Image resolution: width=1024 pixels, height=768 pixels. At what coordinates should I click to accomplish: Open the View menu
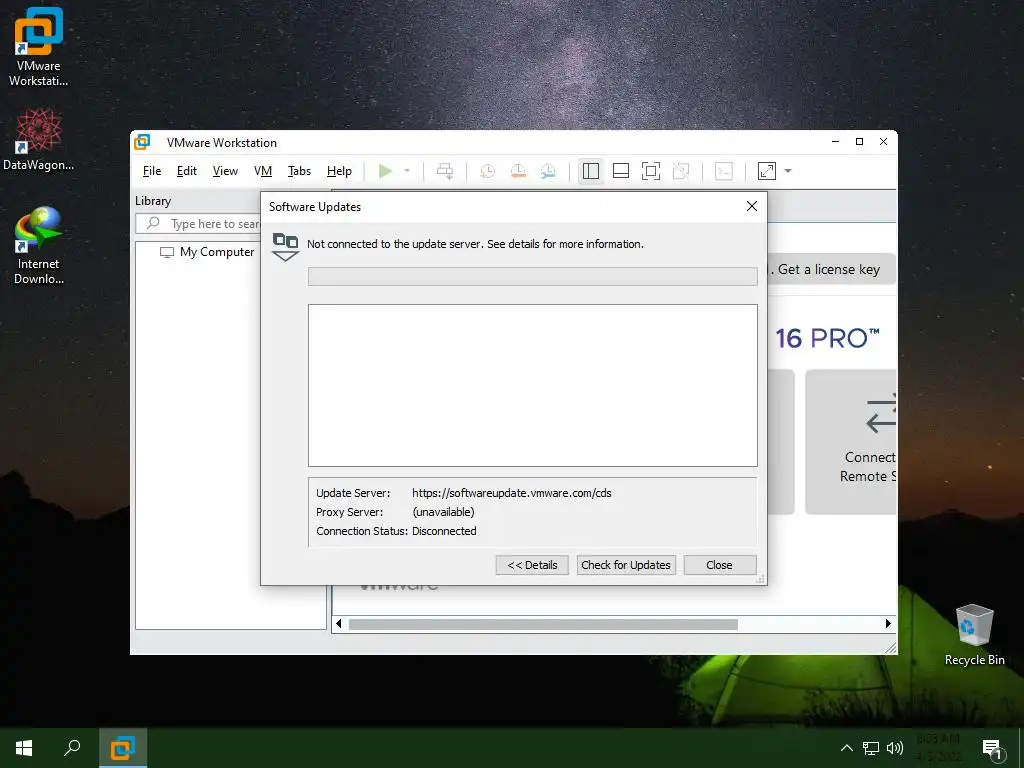(225, 171)
